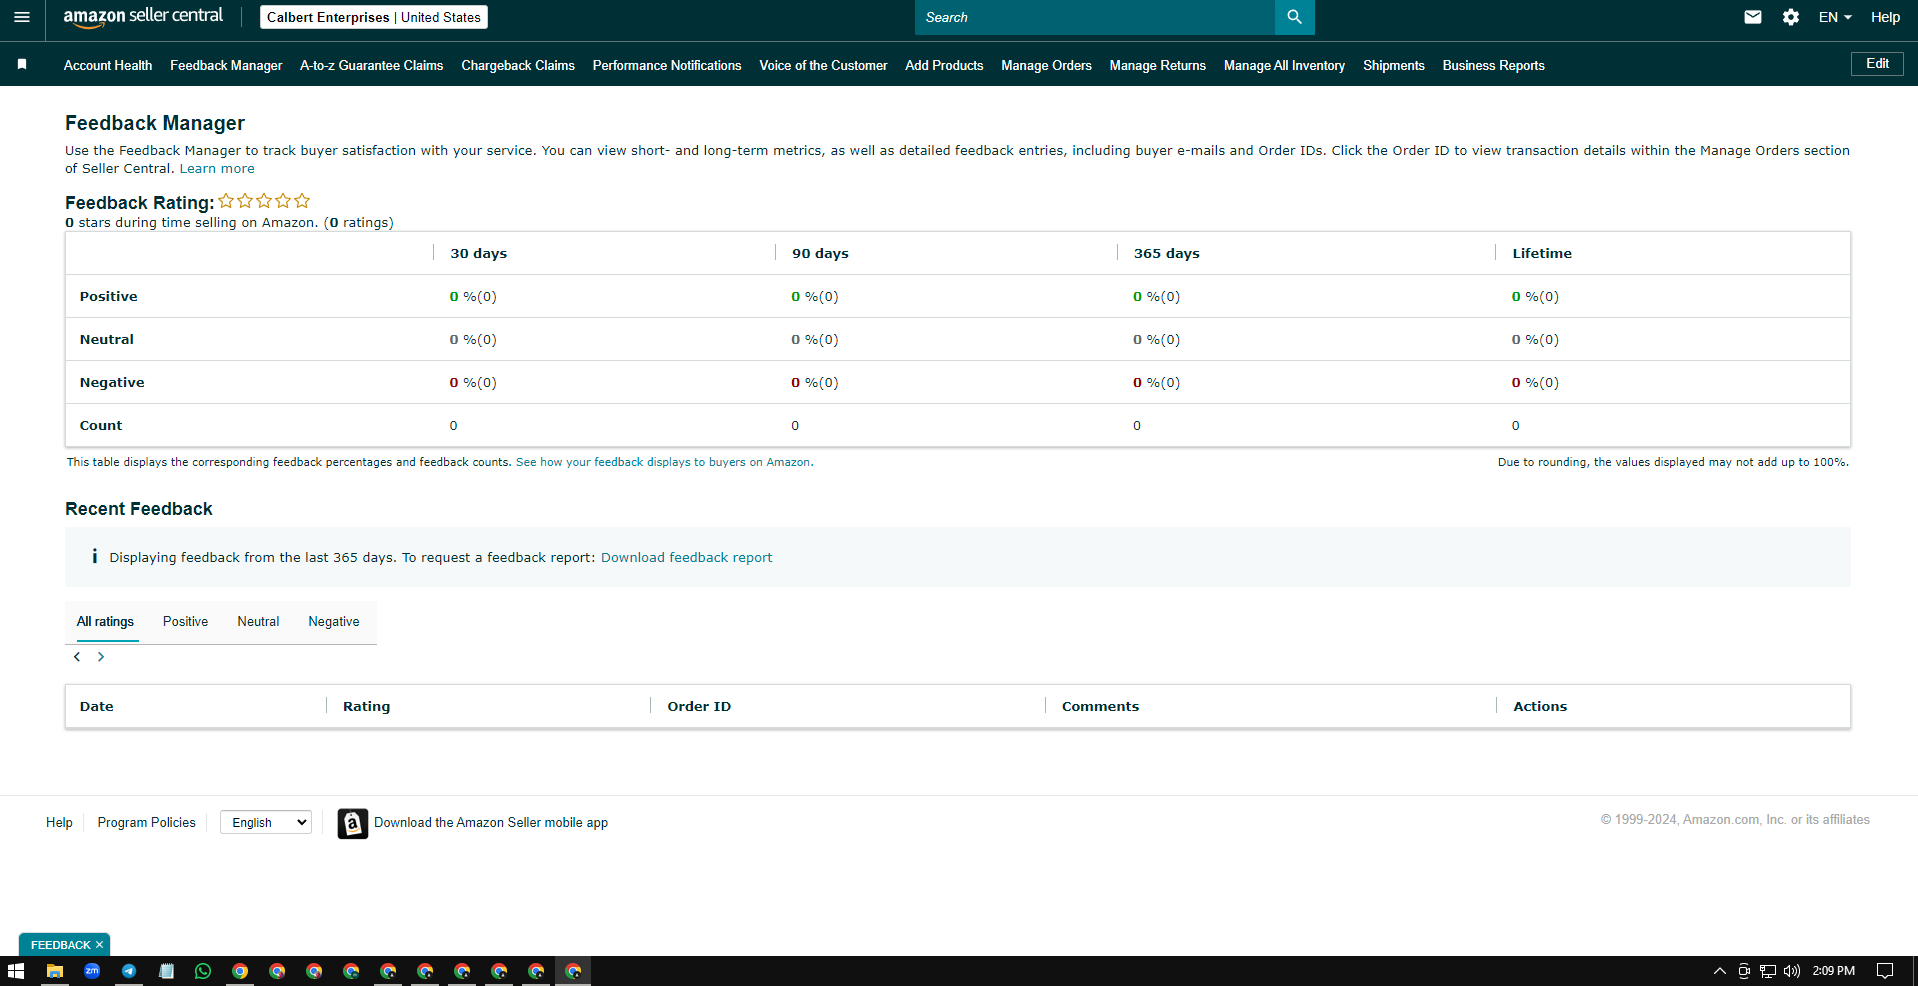Click the 365 days column header

click(x=1166, y=253)
